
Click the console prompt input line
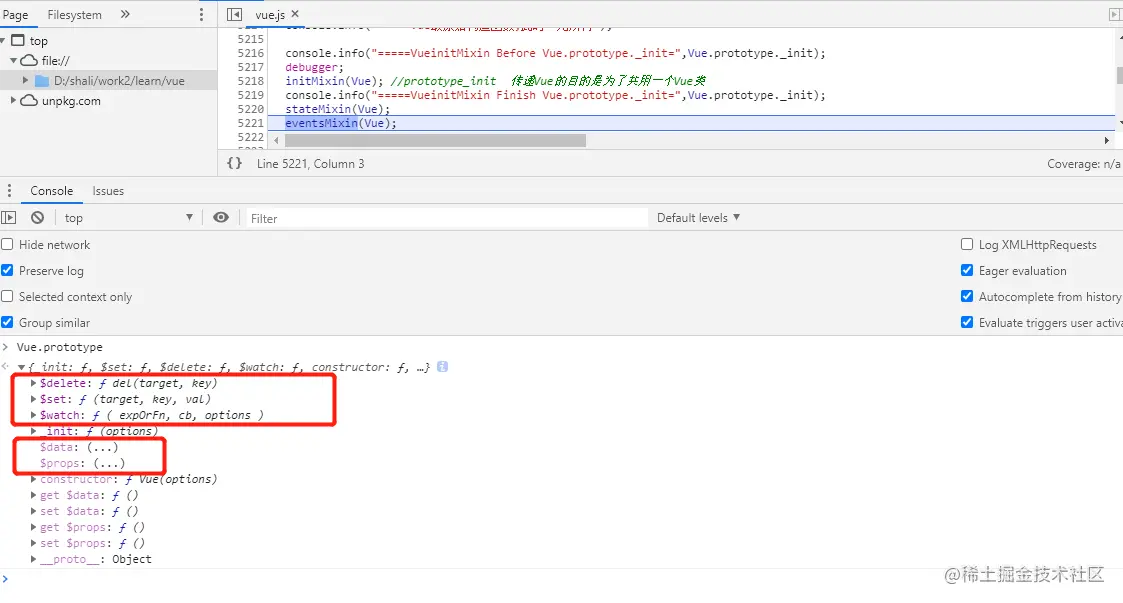point(562,579)
